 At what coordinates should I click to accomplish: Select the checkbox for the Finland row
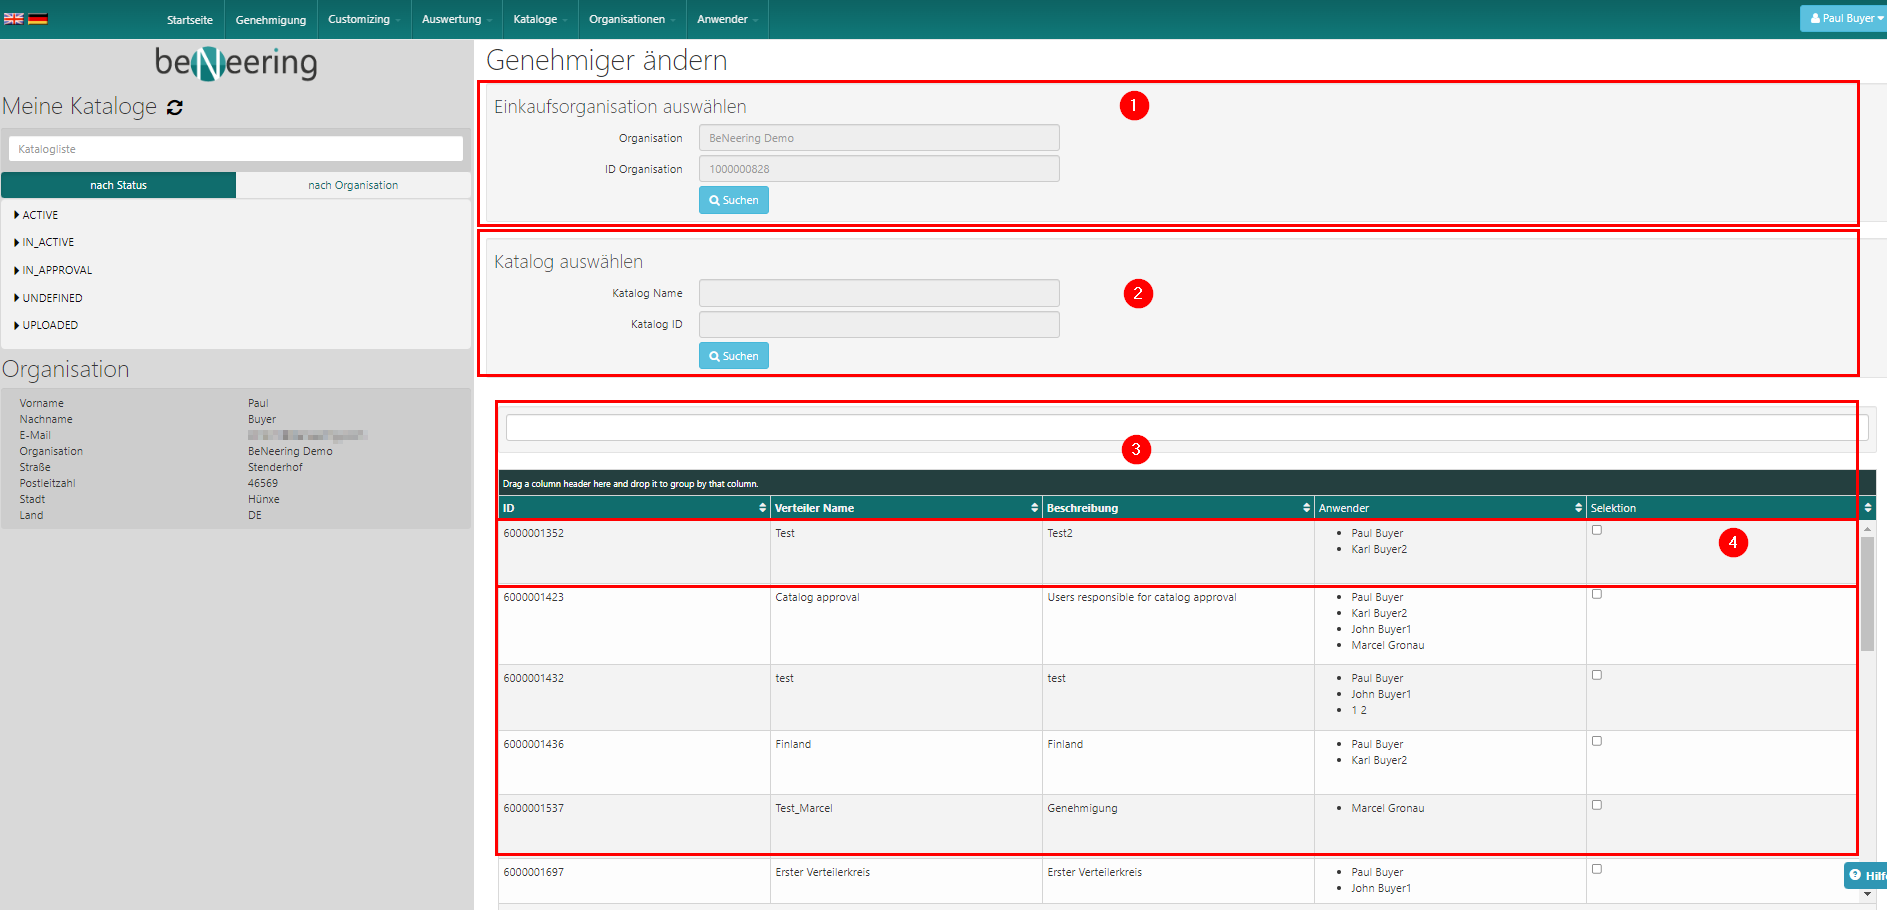1597,741
